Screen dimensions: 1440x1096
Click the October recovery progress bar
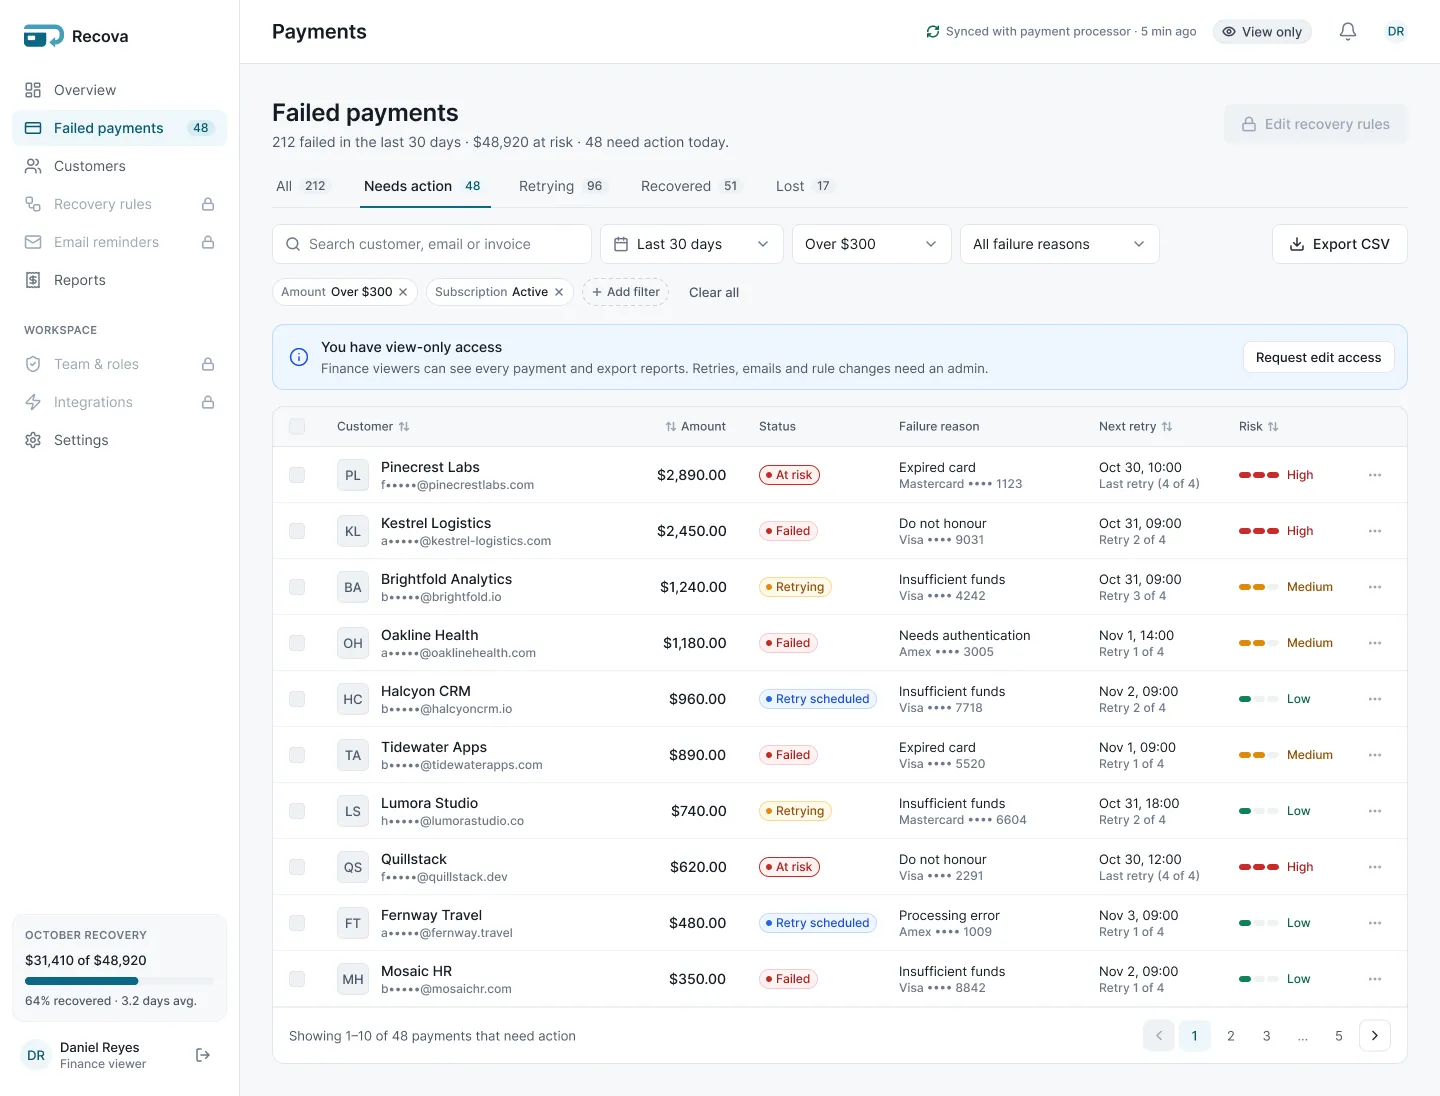click(119, 981)
